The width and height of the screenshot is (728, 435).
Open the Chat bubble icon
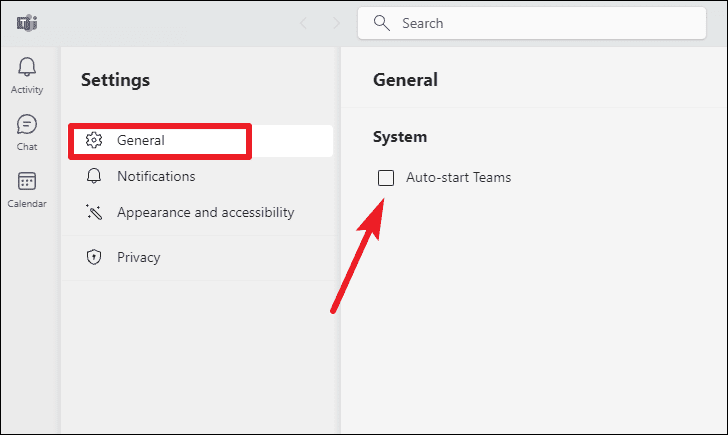(x=27, y=124)
